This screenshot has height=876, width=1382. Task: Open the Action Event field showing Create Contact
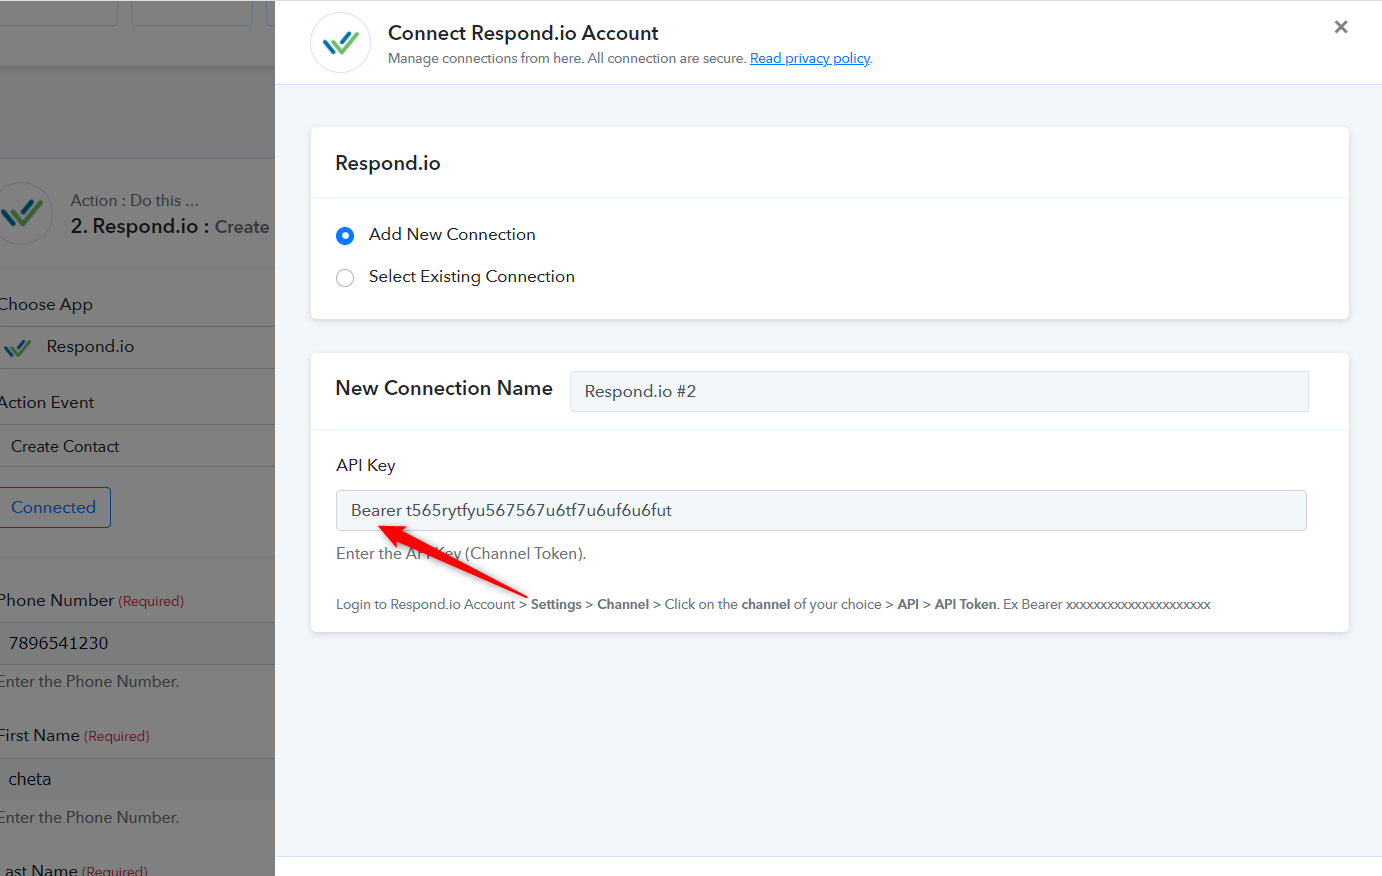pyautogui.click(x=137, y=446)
